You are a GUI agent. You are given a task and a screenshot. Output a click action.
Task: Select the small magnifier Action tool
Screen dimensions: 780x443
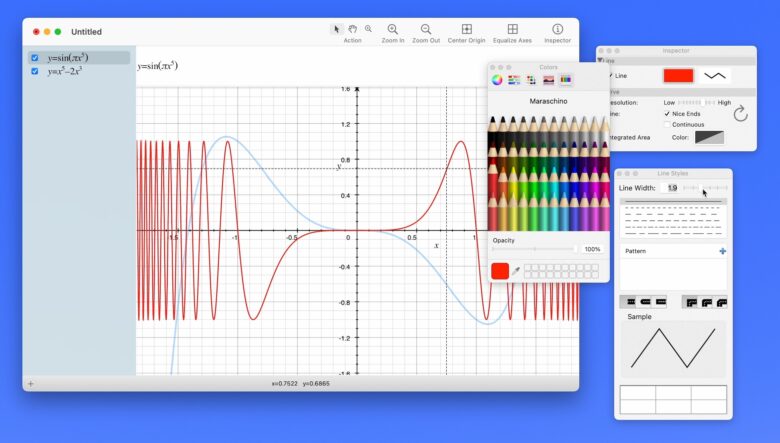pyautogui.click(x=368, y=29)
